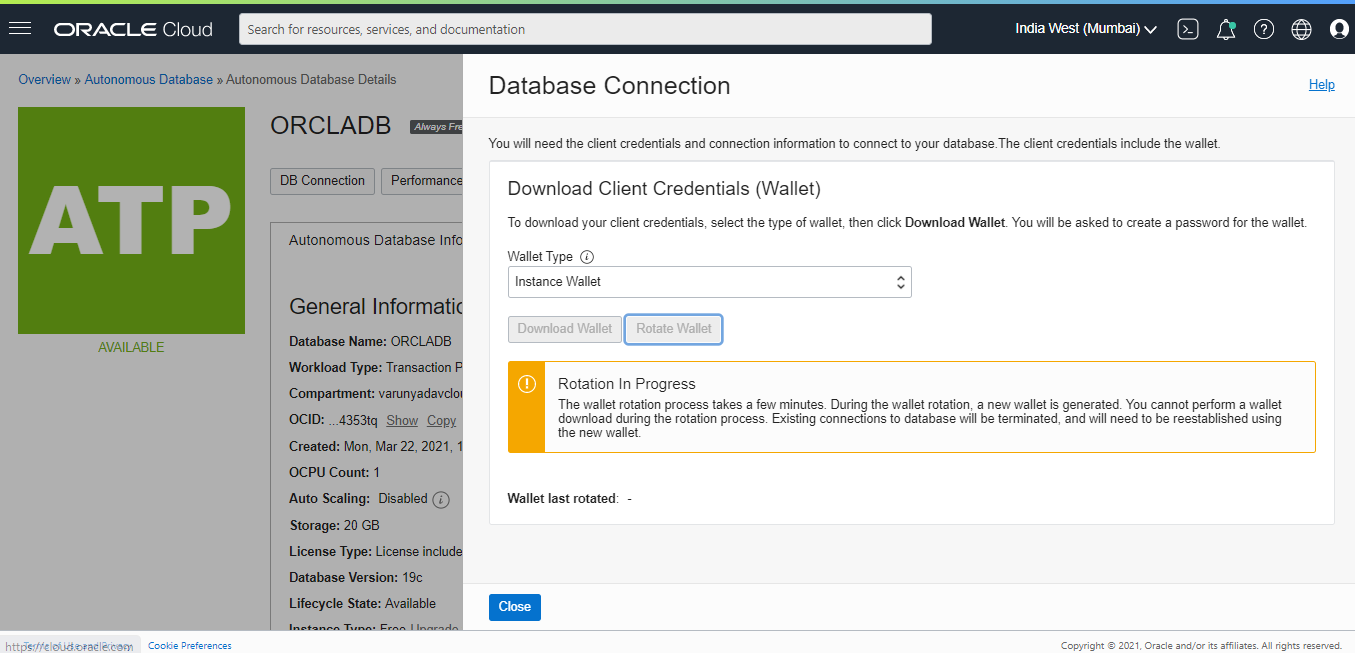The height and width of the screenshot is (653, 1355).
Task: Click the Rotation In Progress heading
Action: [x=626, y=384]
